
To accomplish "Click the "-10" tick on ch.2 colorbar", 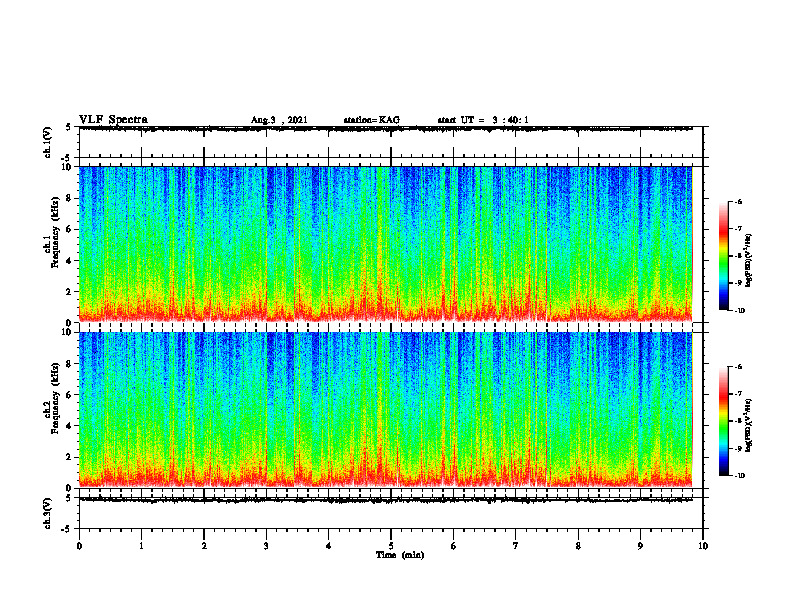I will click(739, 476).
